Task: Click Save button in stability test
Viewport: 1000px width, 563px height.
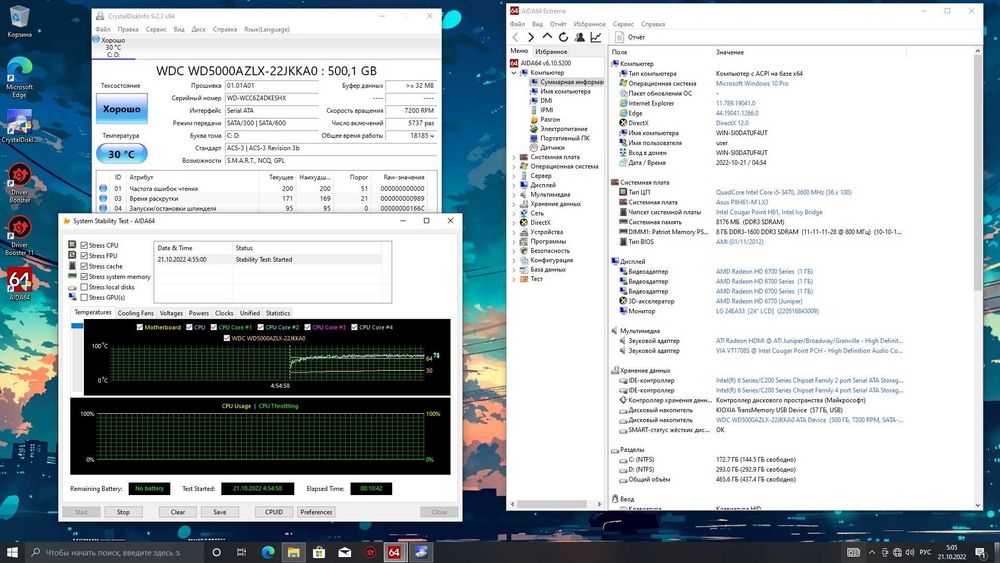Action: 219,512
